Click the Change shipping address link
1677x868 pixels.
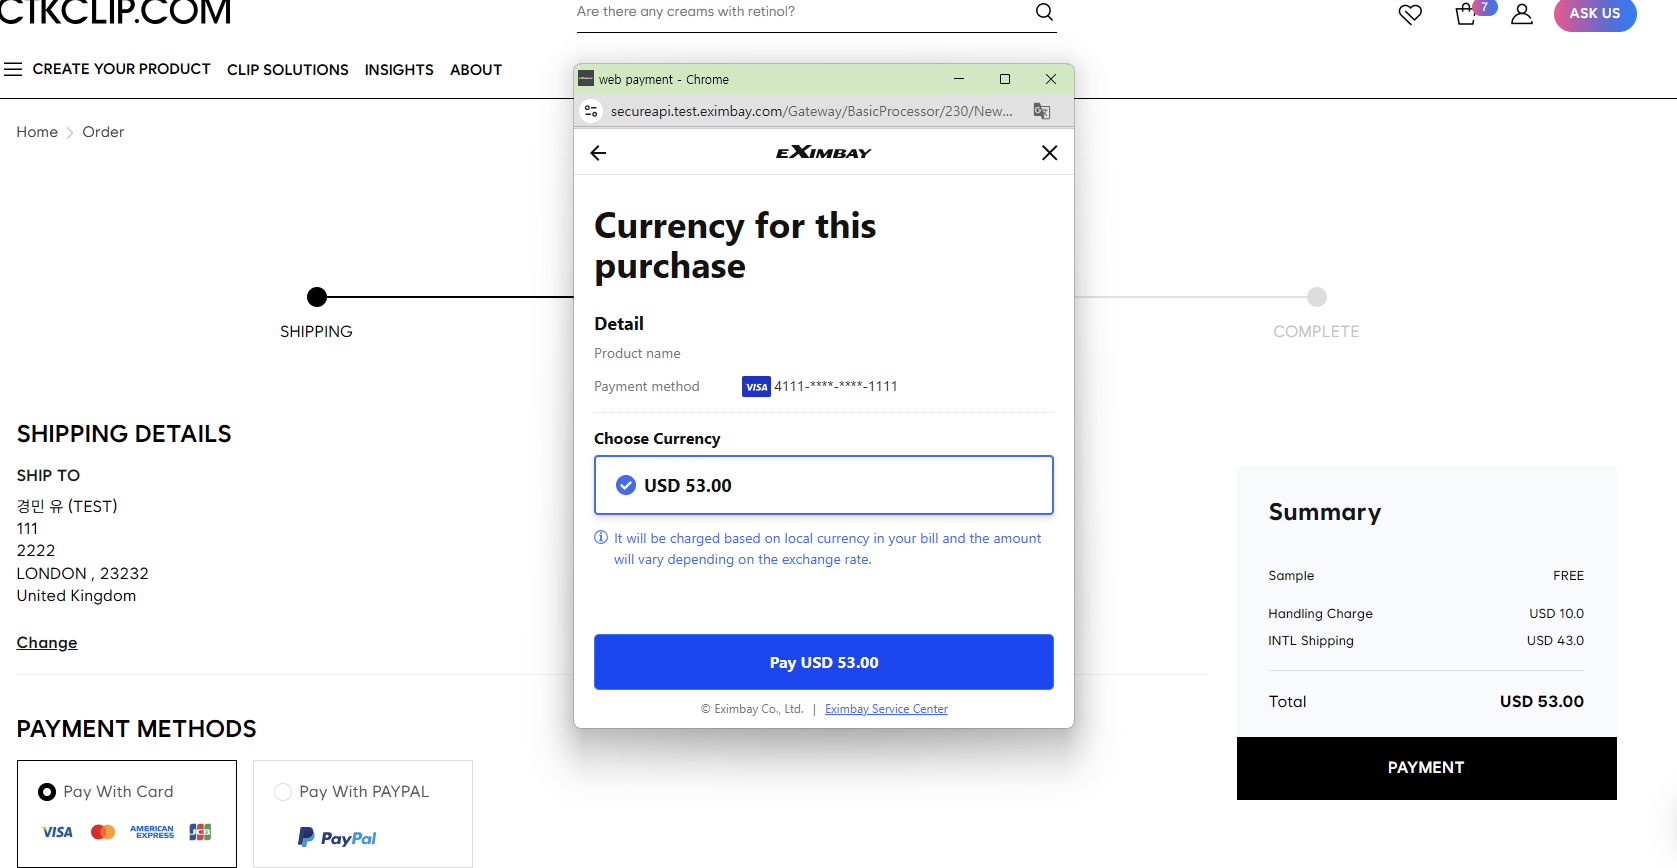(47, 643)
